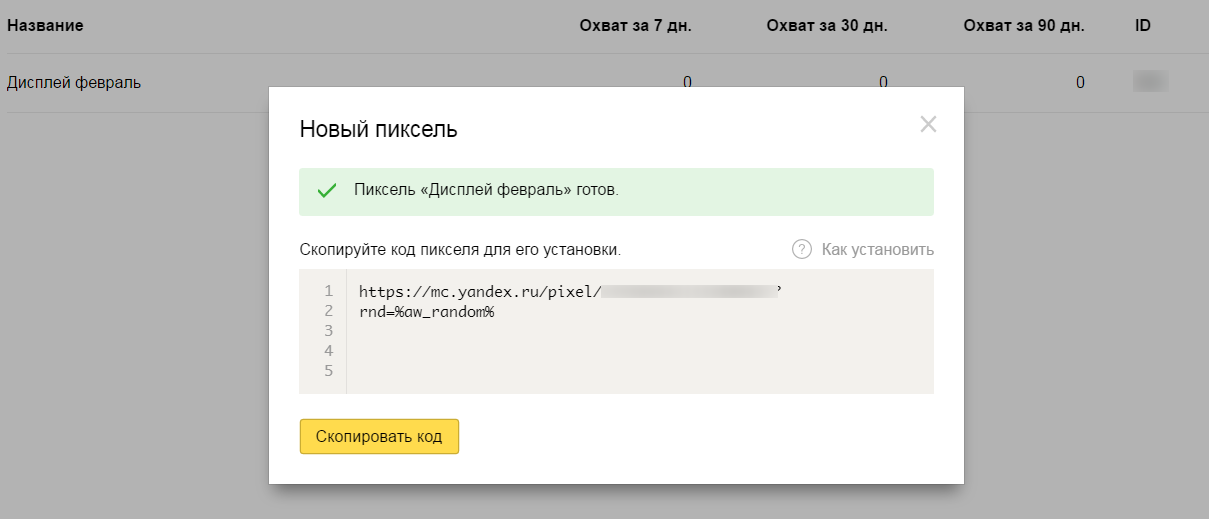Click the Охват за 30 дн. header
Viewport: 1209px width, 519px height.
pos(827,25)
